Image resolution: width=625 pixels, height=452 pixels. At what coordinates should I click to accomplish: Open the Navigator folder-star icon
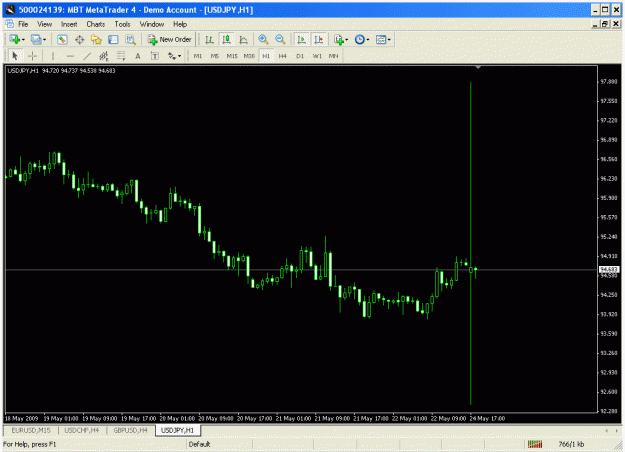(96, 39)
